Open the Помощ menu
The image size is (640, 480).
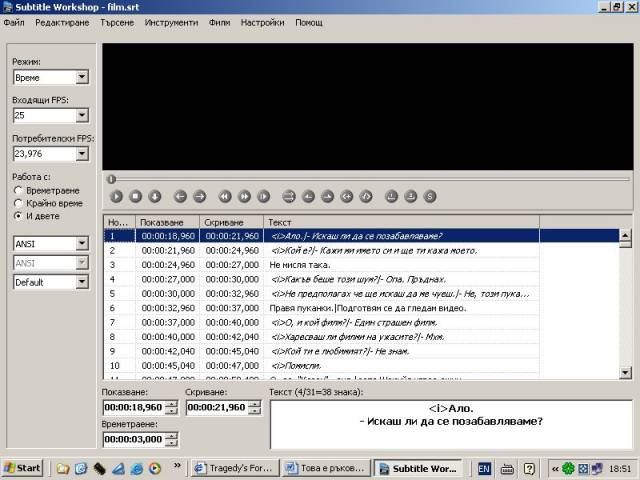[x=309, y=22]
